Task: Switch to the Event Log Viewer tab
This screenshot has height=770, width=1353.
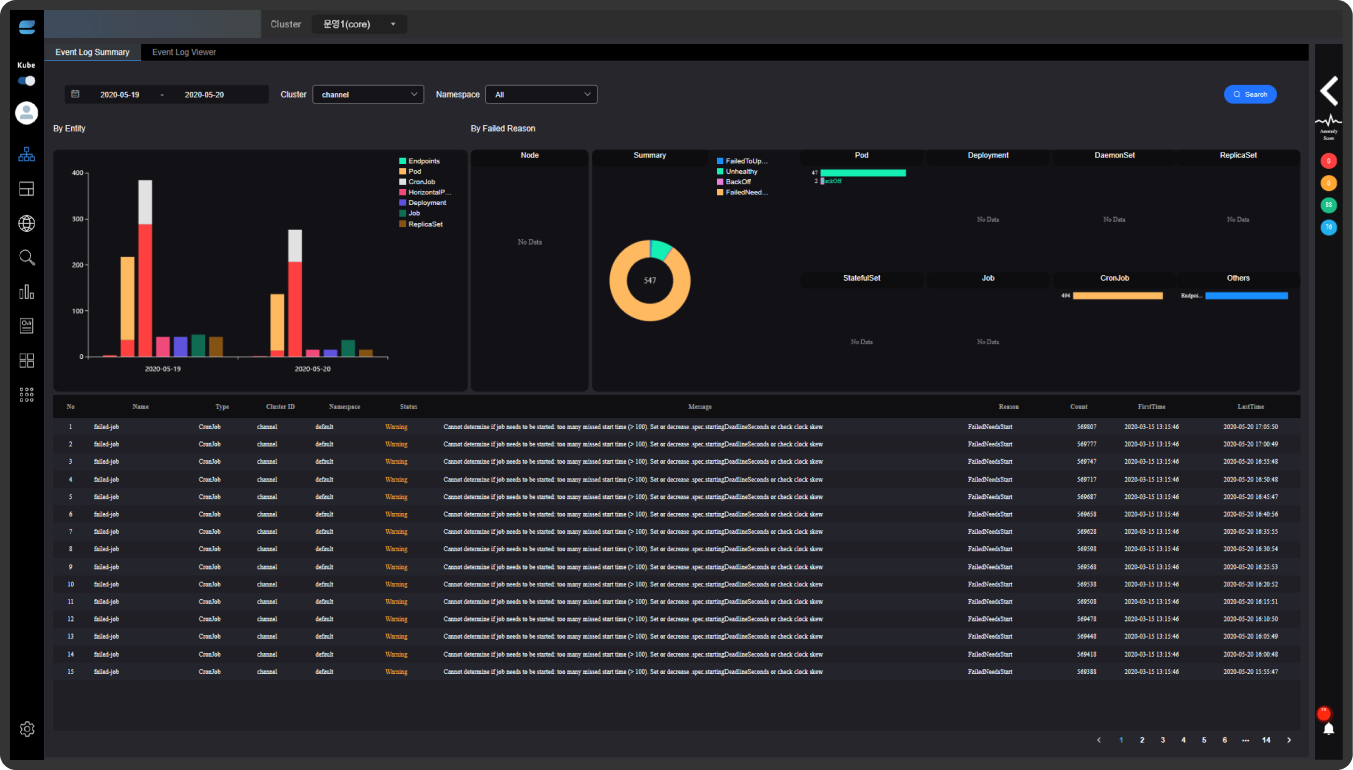Action: pyautogui.click(x=184, y=52)
